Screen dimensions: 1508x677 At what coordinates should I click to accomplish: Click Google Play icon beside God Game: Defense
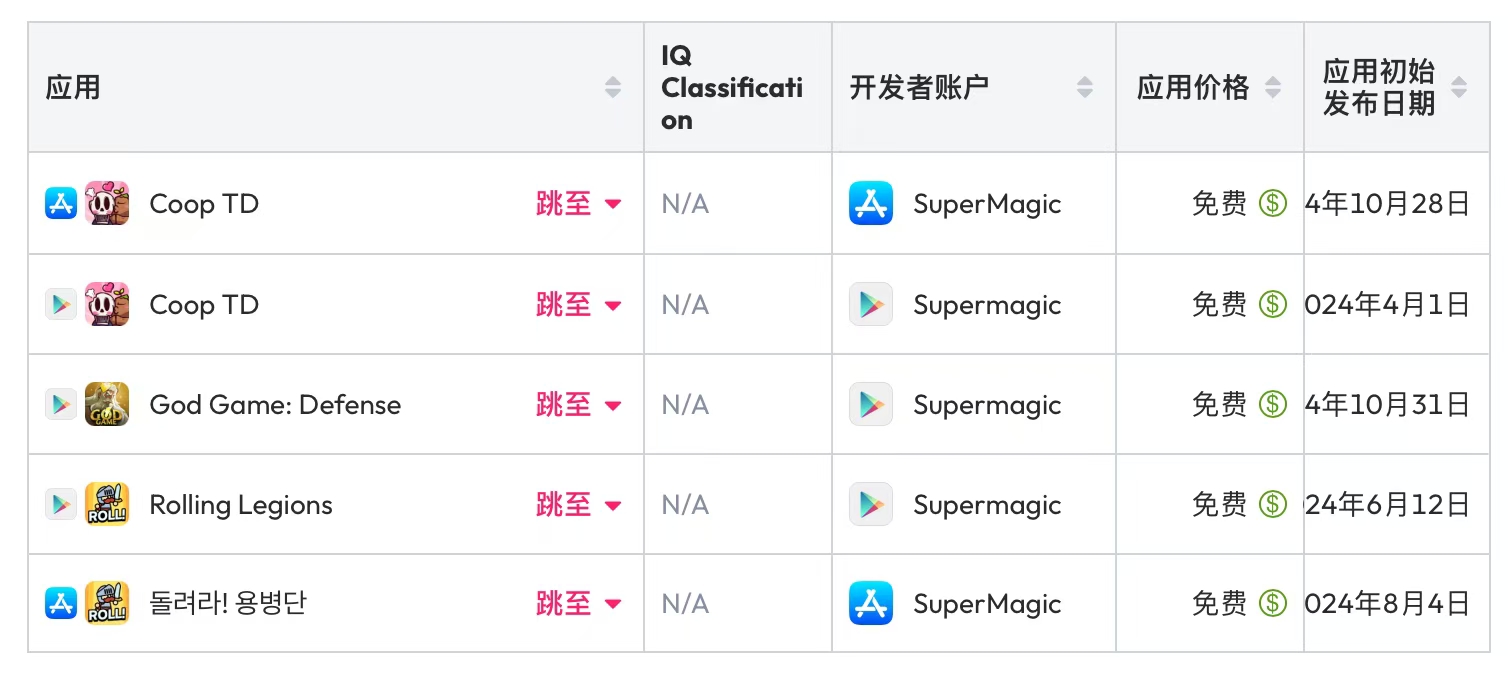pyautogui.click(x=61, y=404)
